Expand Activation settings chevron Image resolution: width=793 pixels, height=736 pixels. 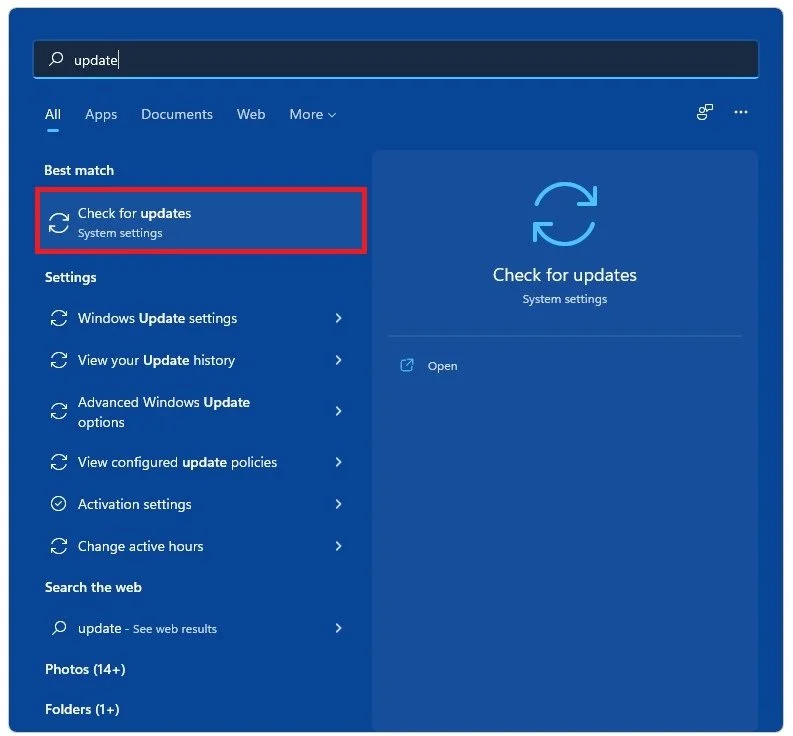click(x=338, y=504)
